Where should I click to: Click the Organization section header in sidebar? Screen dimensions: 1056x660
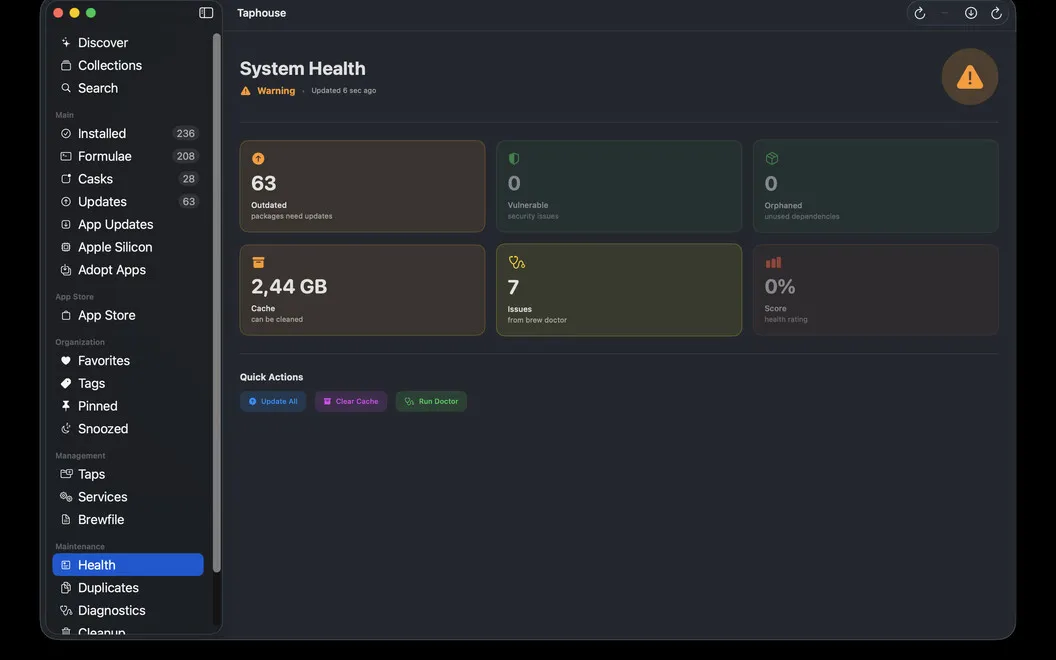(x=80, y=342)
